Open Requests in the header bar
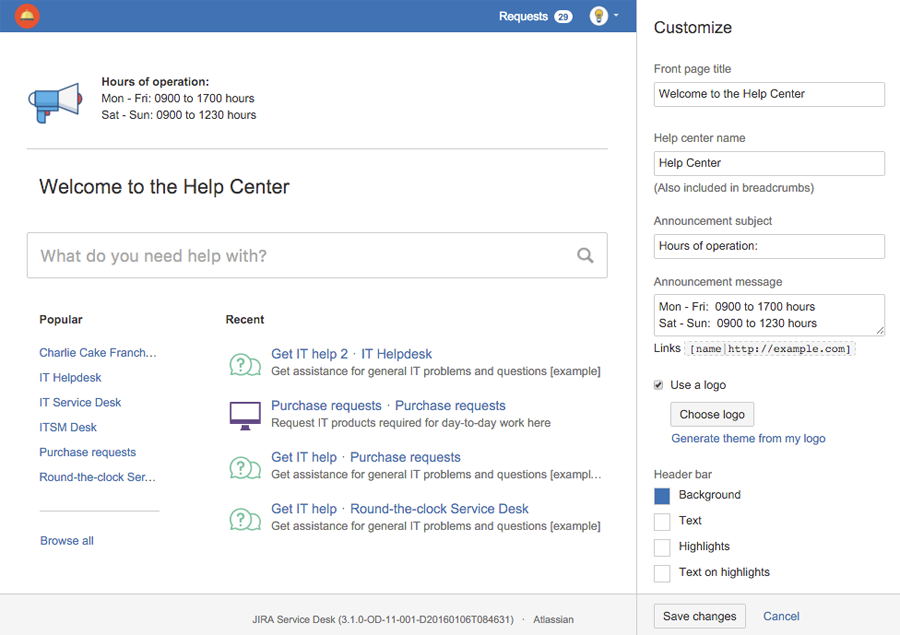 (x=523, y=17)
